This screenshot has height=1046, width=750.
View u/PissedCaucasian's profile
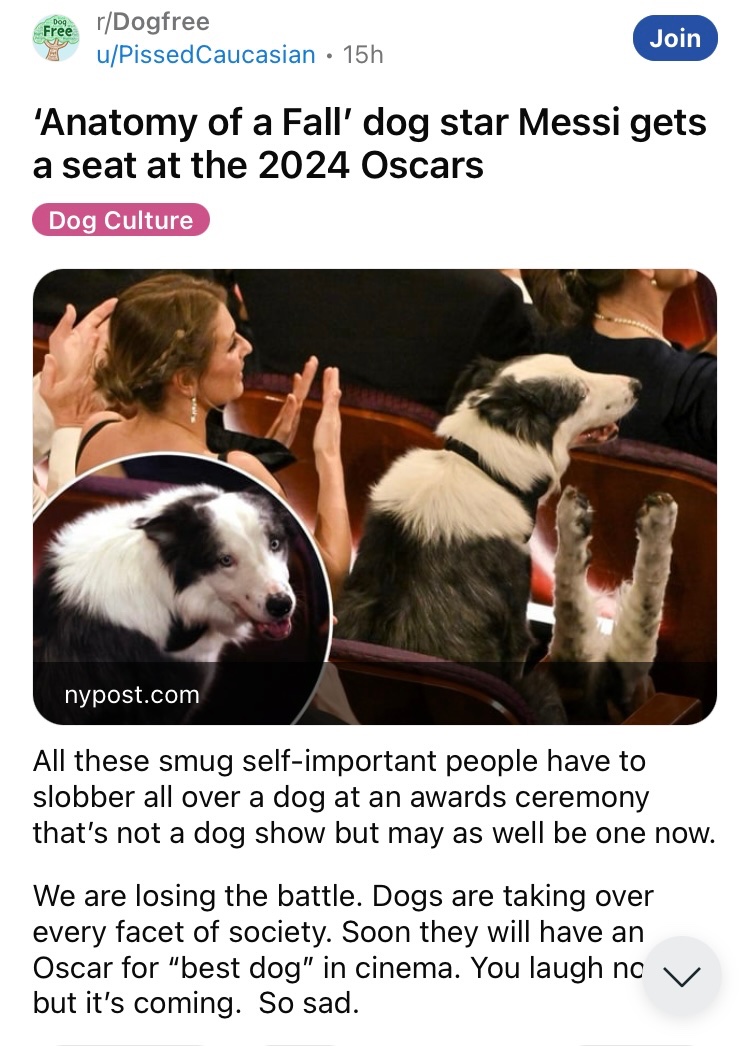coord(206,55)
